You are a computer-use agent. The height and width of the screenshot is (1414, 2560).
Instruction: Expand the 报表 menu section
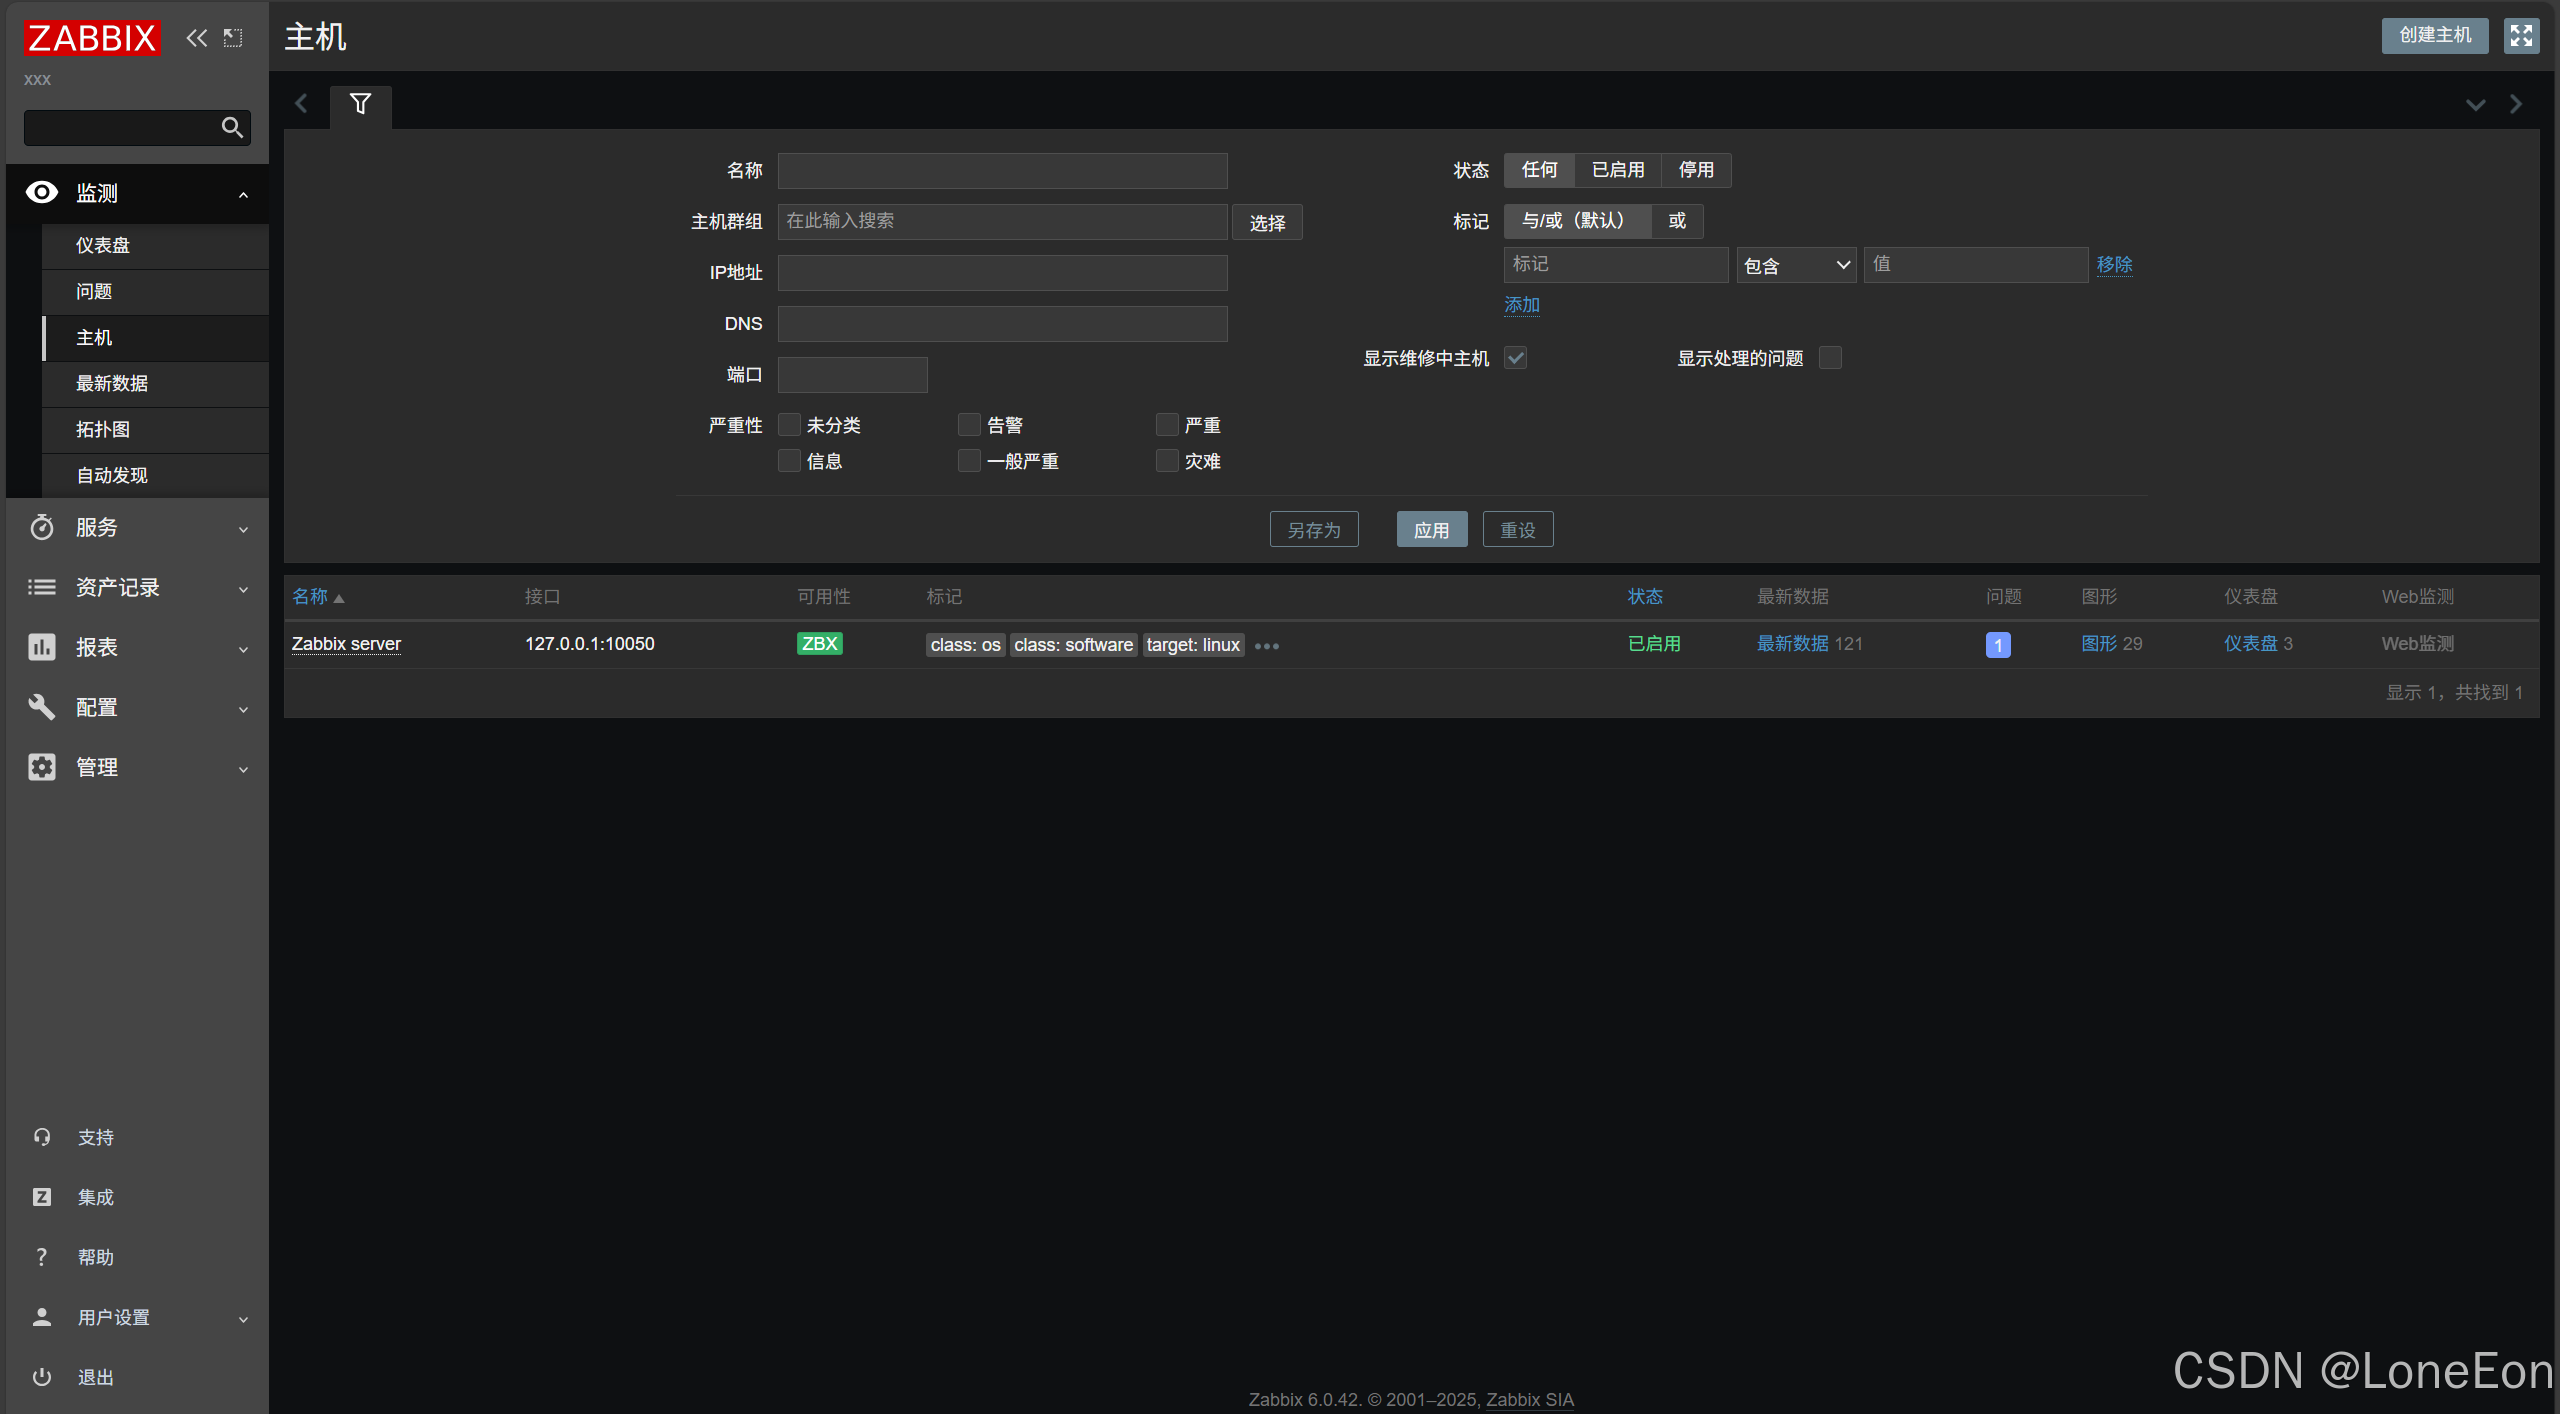[243, 649]
